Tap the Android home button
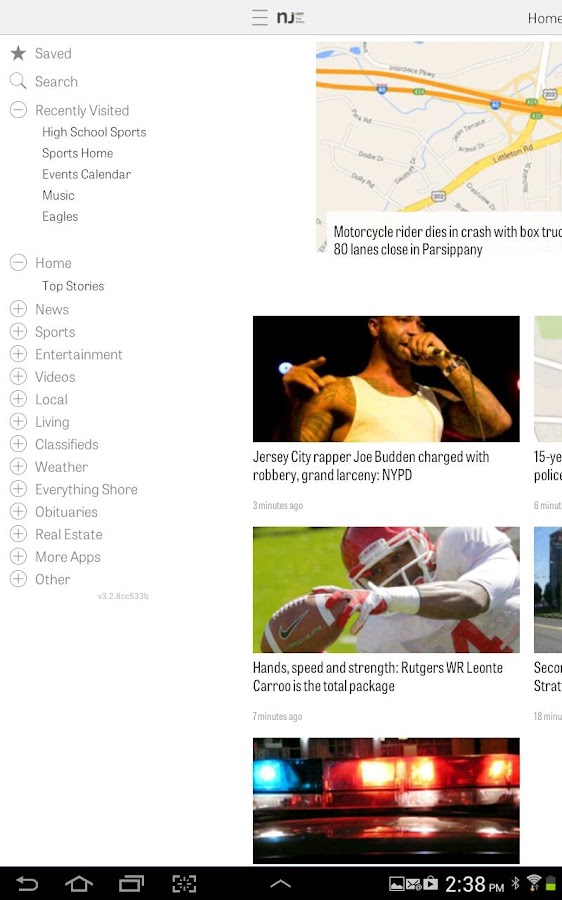 point(79,883)
